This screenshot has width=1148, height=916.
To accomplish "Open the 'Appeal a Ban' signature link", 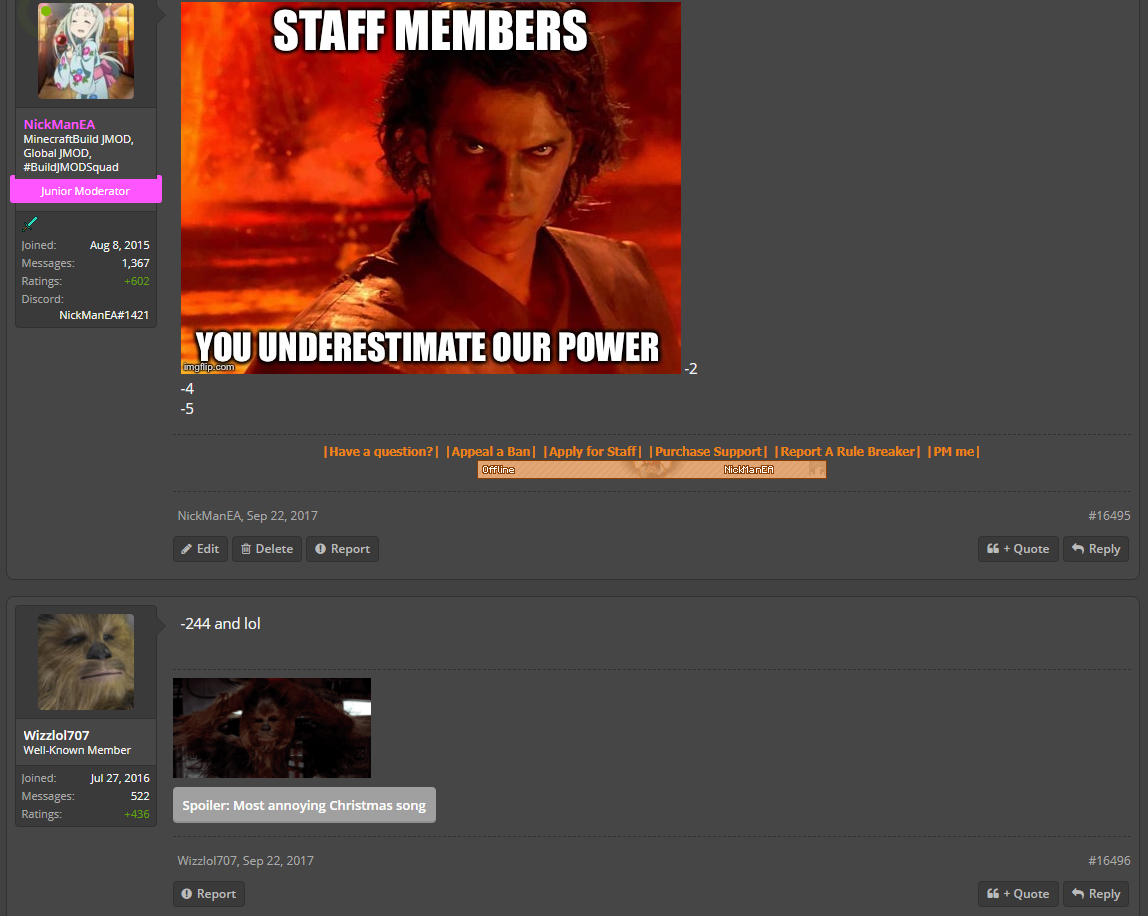I will (491, 452).
